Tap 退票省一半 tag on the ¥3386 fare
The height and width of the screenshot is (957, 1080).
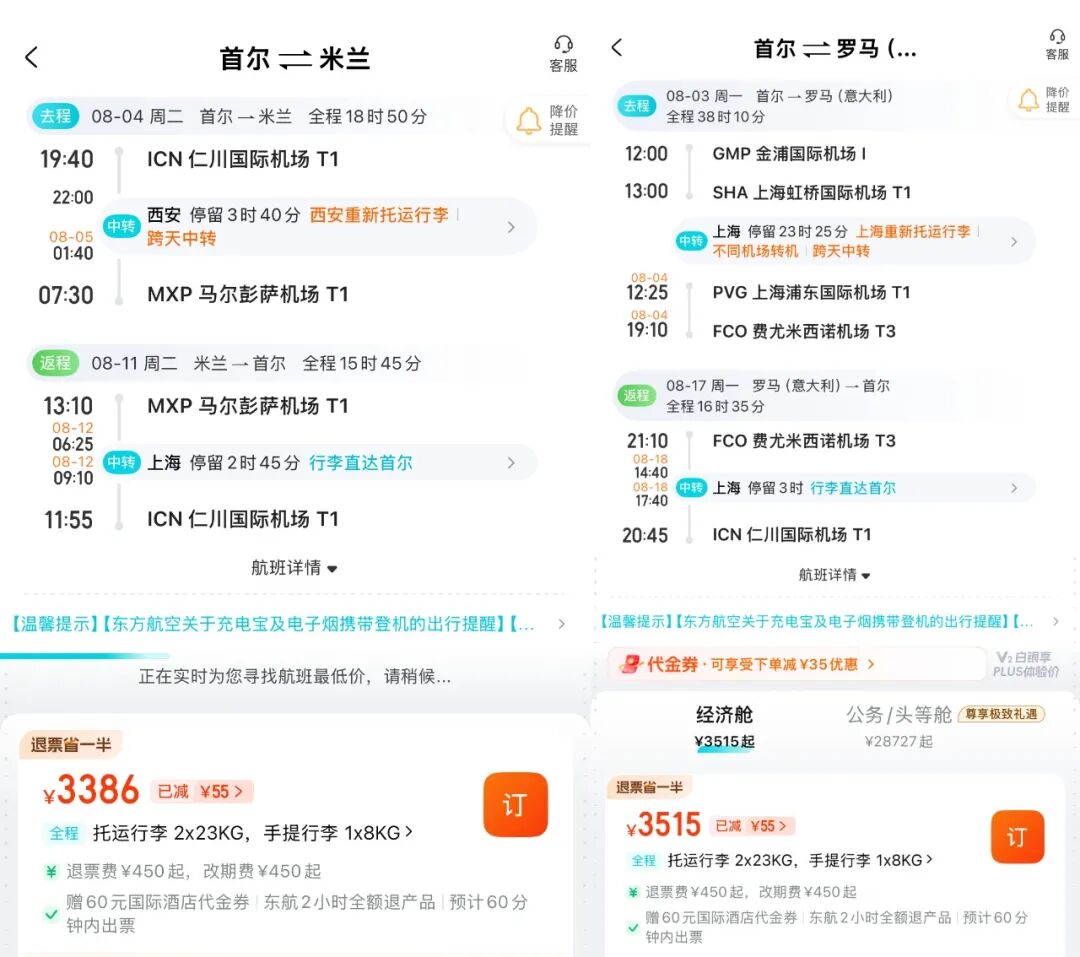click(x=71, y=744)
